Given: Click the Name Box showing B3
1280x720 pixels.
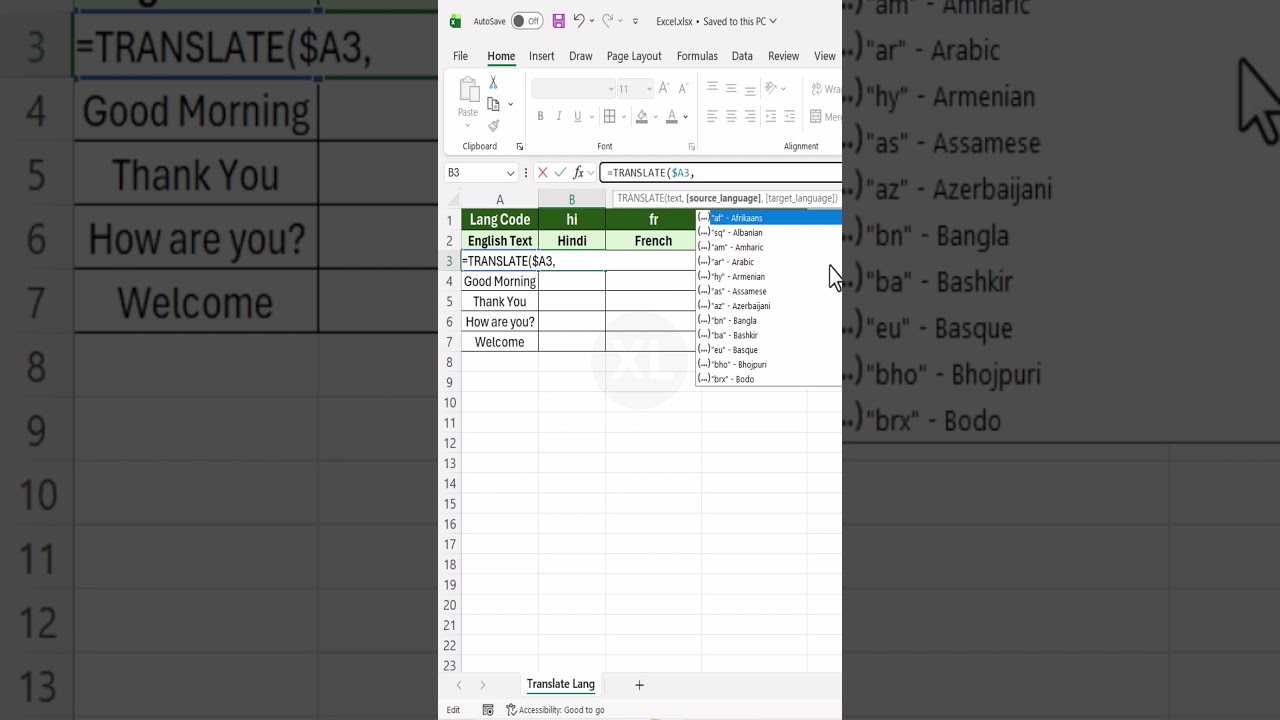Looking at the screenshot, I should point(481,173).
